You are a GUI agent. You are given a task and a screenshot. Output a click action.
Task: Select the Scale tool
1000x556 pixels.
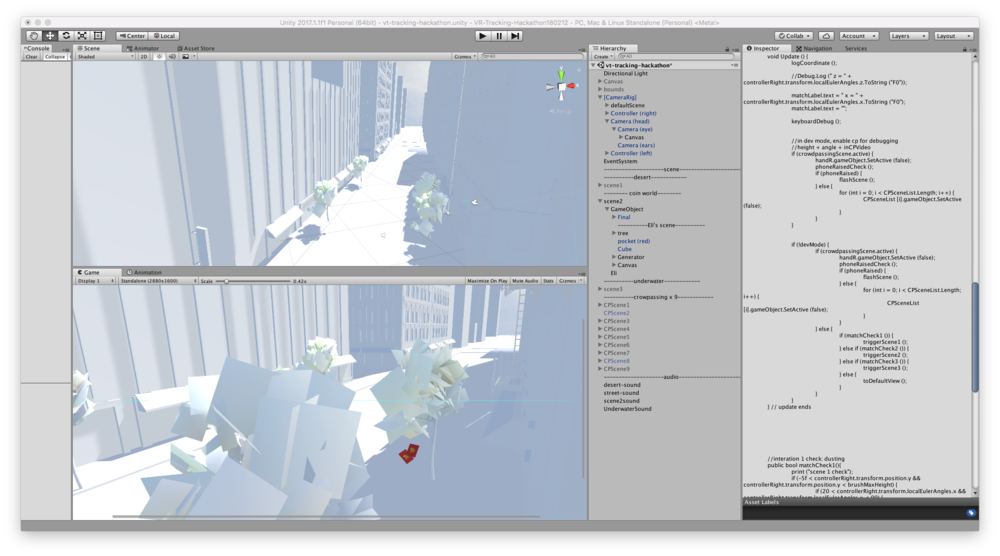(x=82, y=35)
